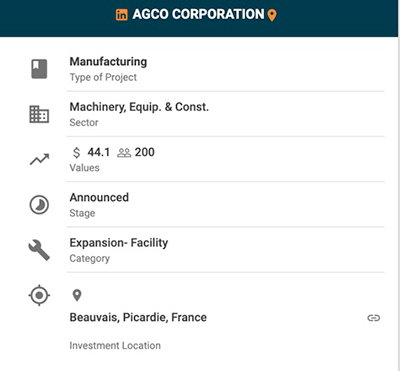The height and width of the screenshot is (371, 400).
Task: Click the clock icon beside Stage
Action: 39,205
